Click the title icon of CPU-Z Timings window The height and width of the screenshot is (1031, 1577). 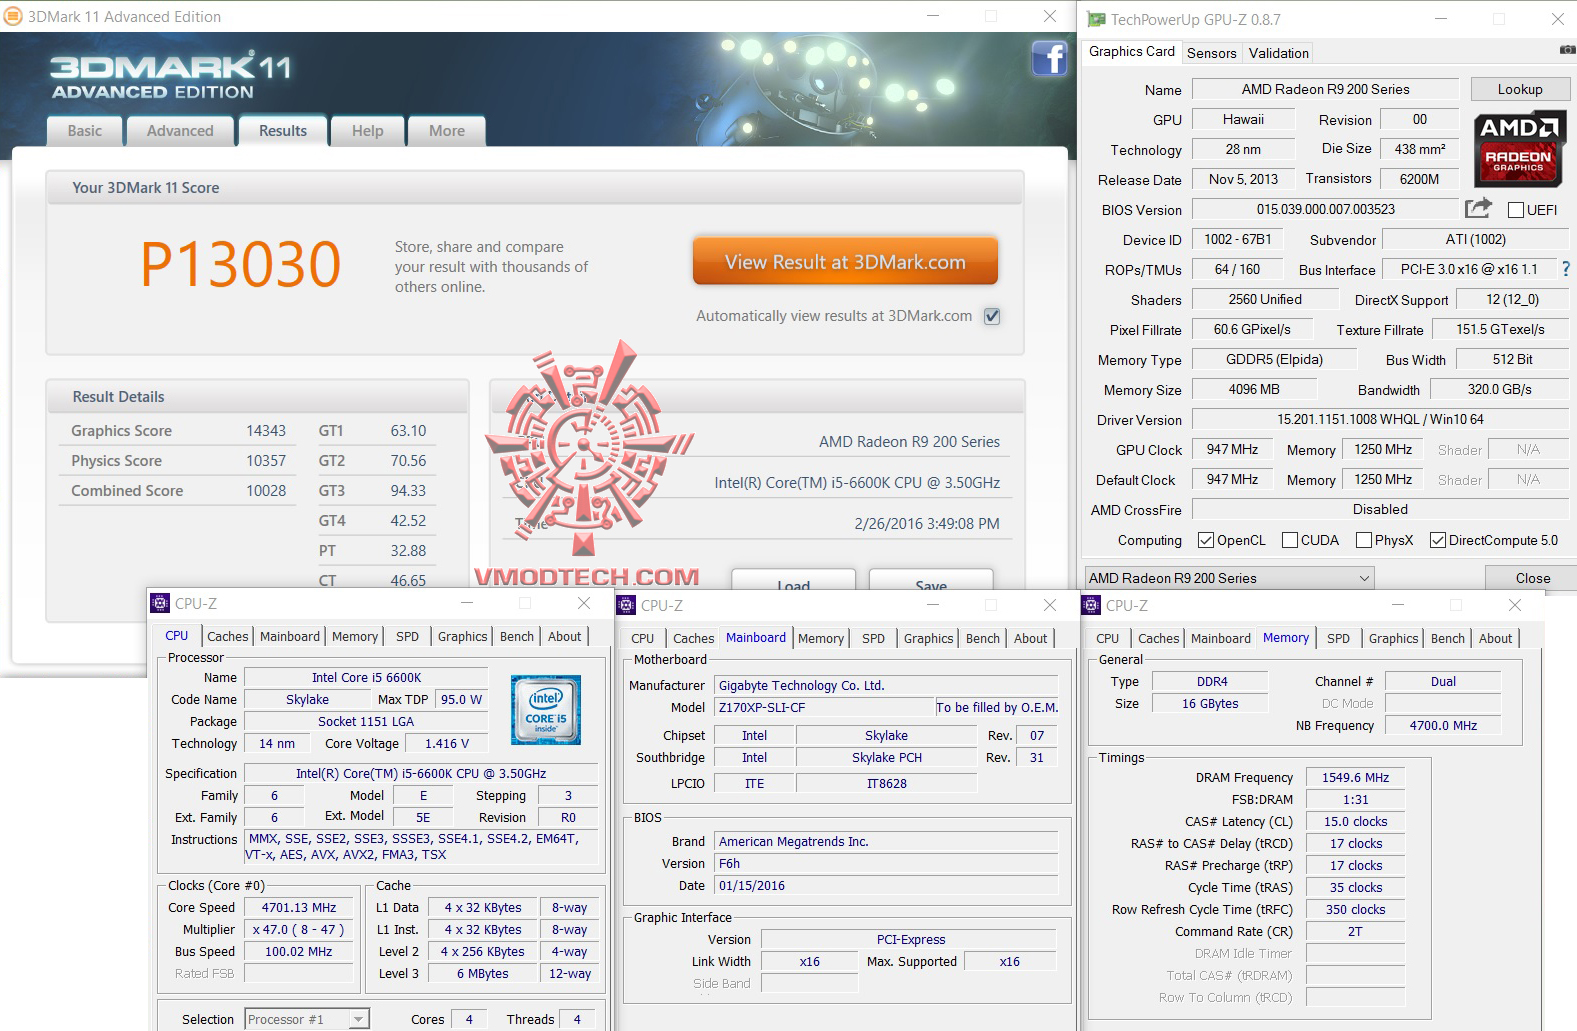pos(1091,605)
